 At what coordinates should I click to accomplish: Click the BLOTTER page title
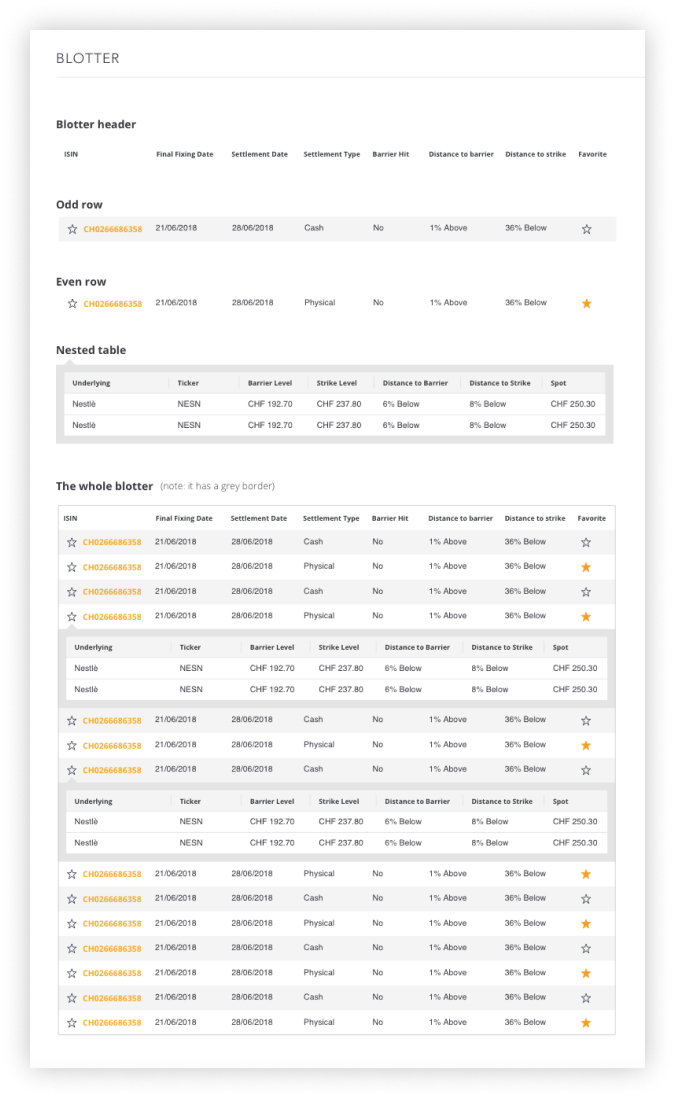(88, 58)
